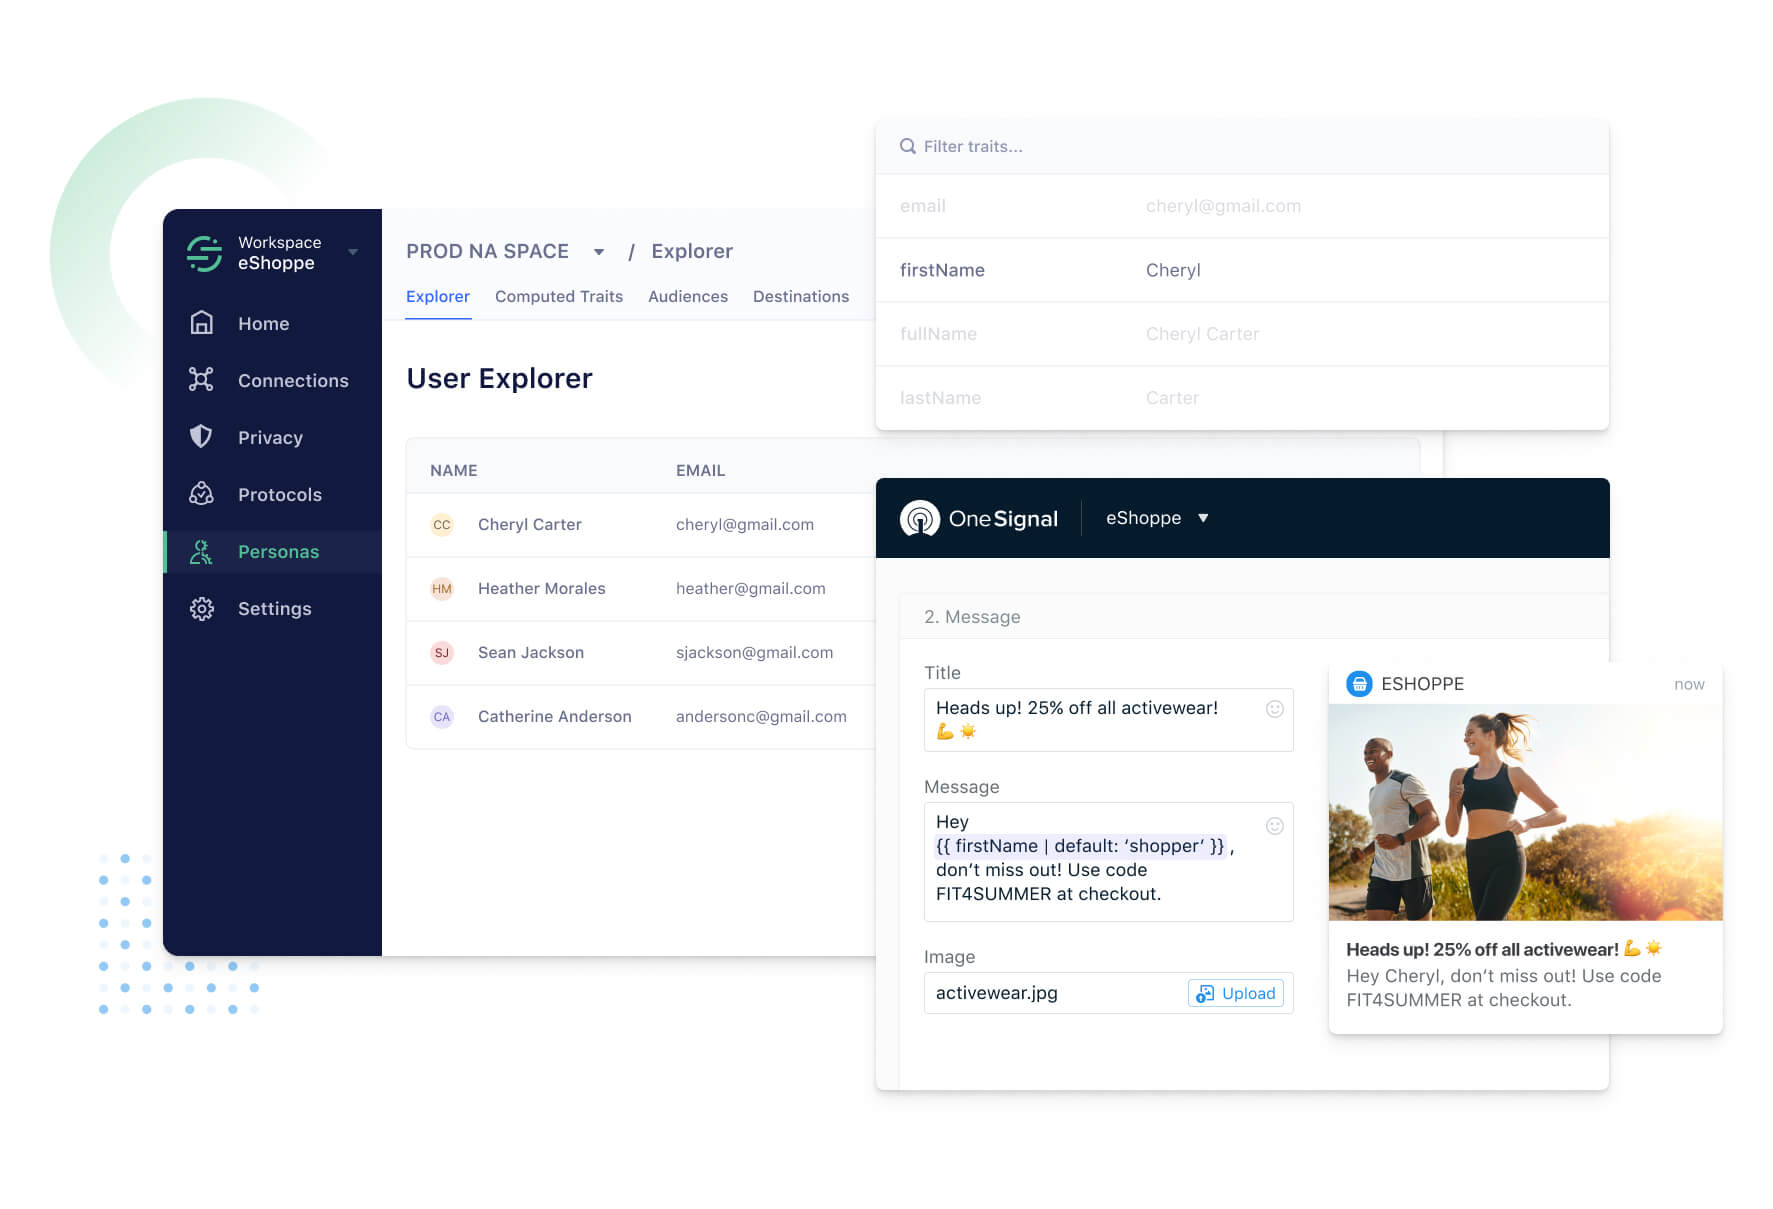Select the firstName trait row
Image resolution: width=1773 pixels, height=1209 pixels.
tap(1242, 270)
